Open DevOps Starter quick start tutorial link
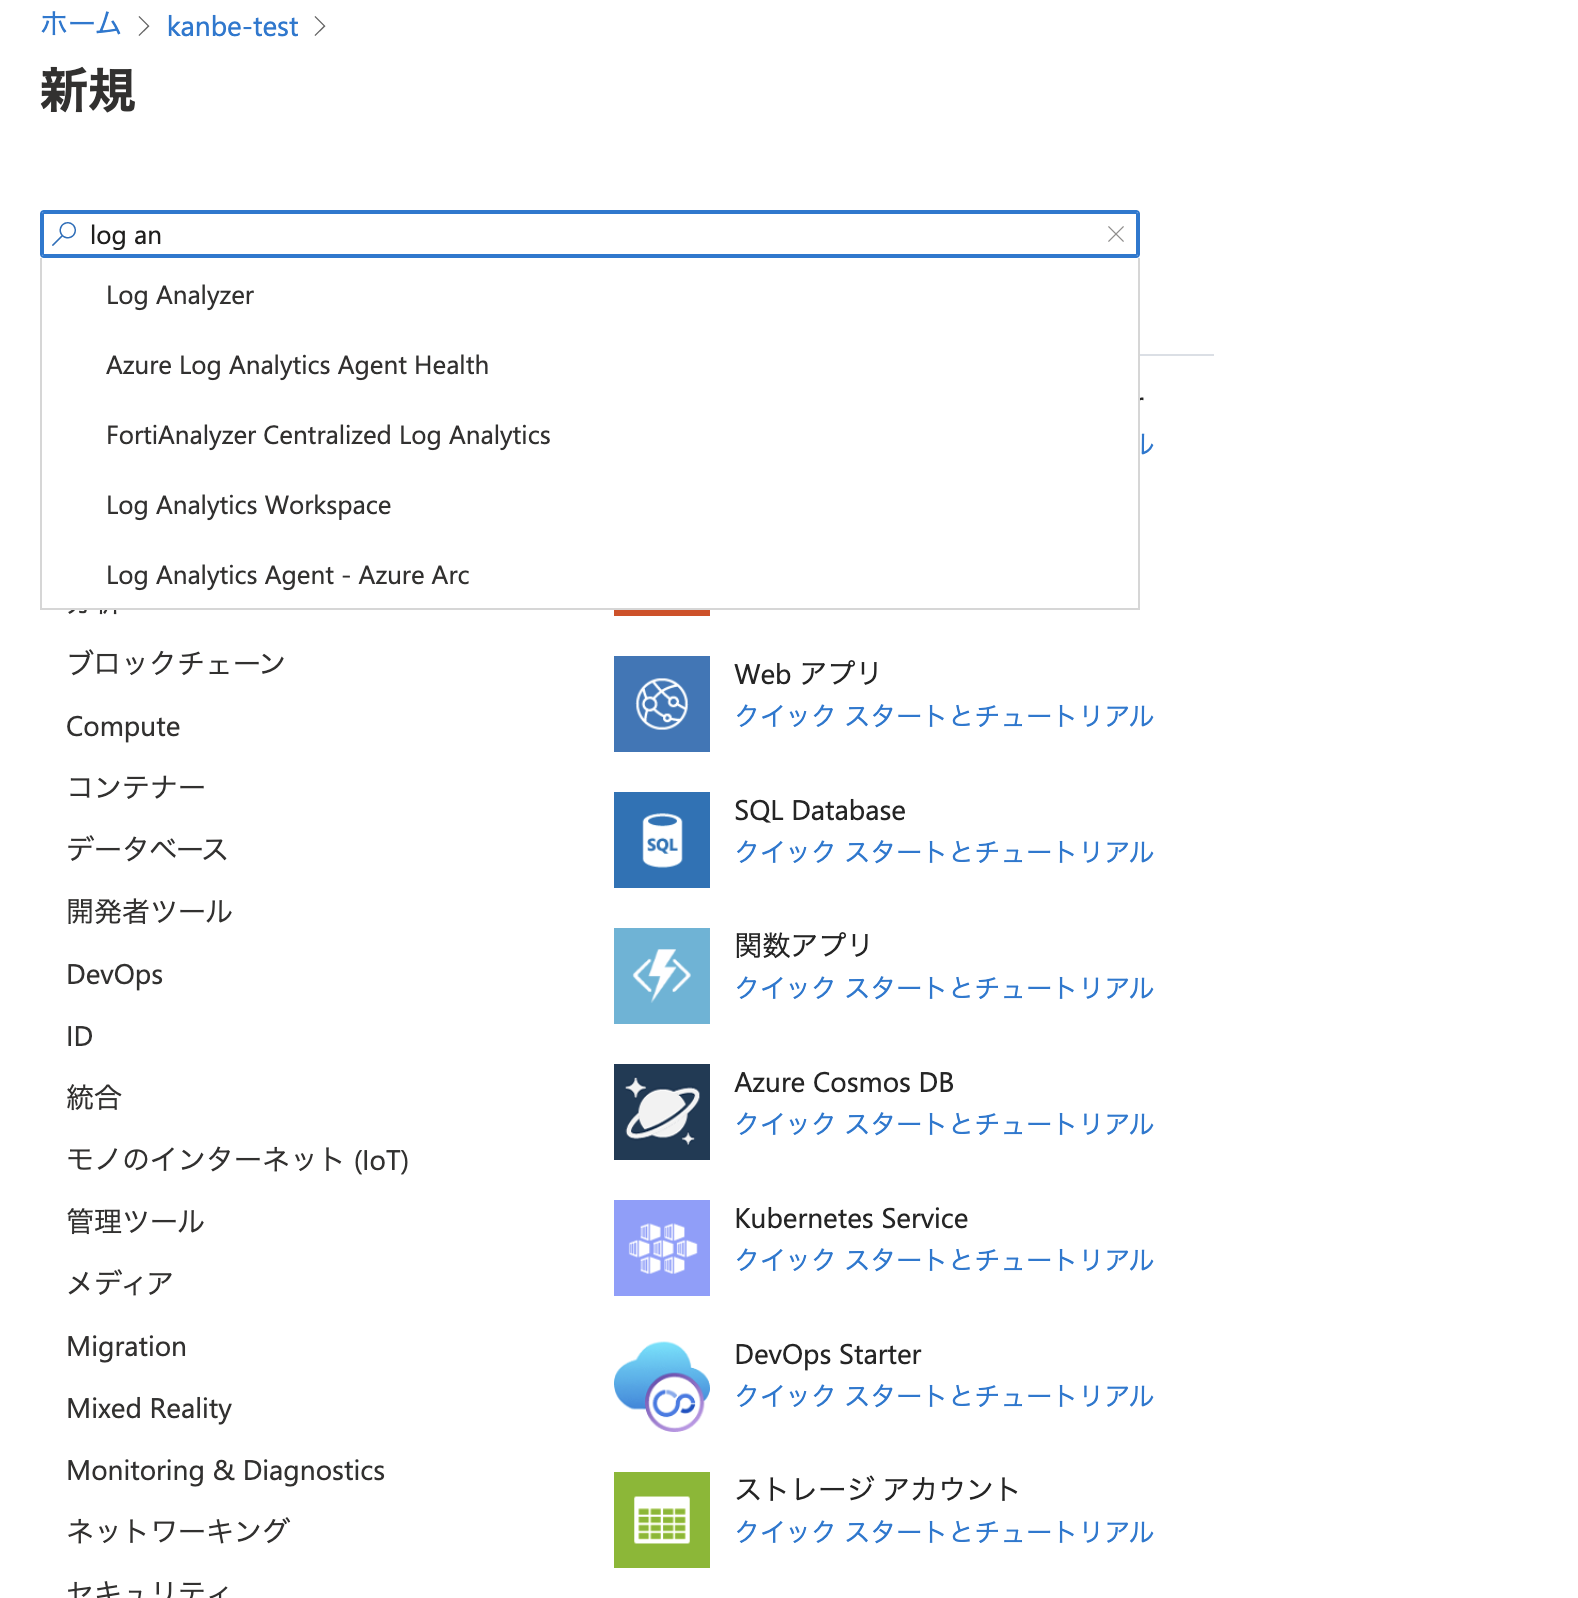This screenshot has width=1578, height=1598. pyautogui.click(x=944, y=1396)
